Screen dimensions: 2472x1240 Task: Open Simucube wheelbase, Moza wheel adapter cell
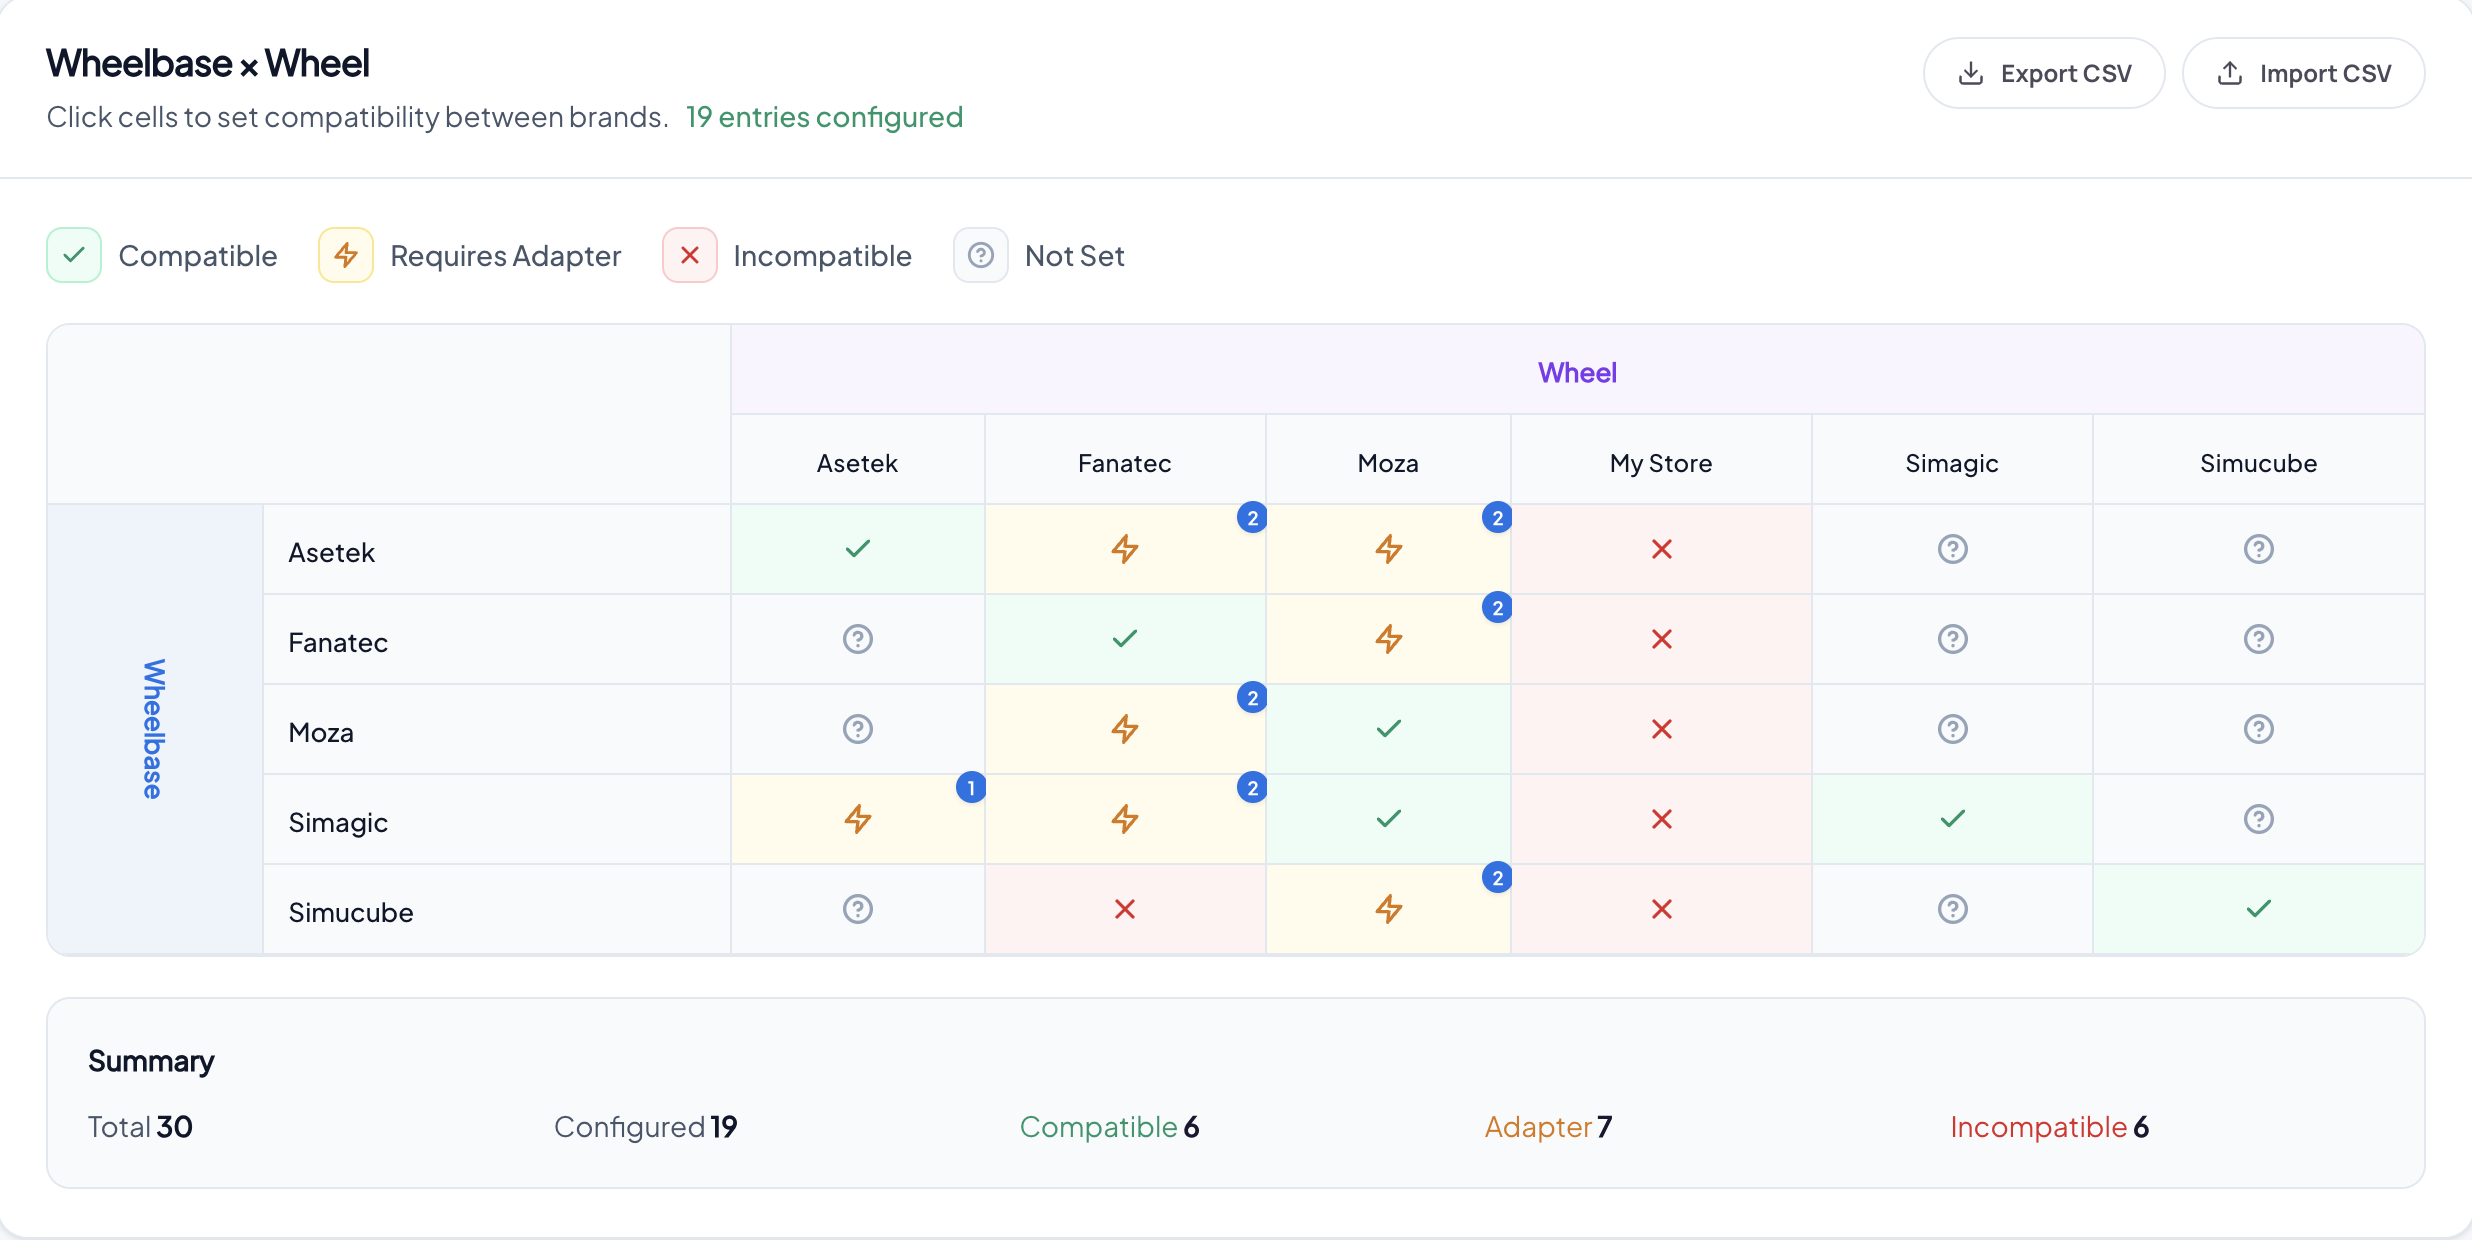tap(1389, 909)
